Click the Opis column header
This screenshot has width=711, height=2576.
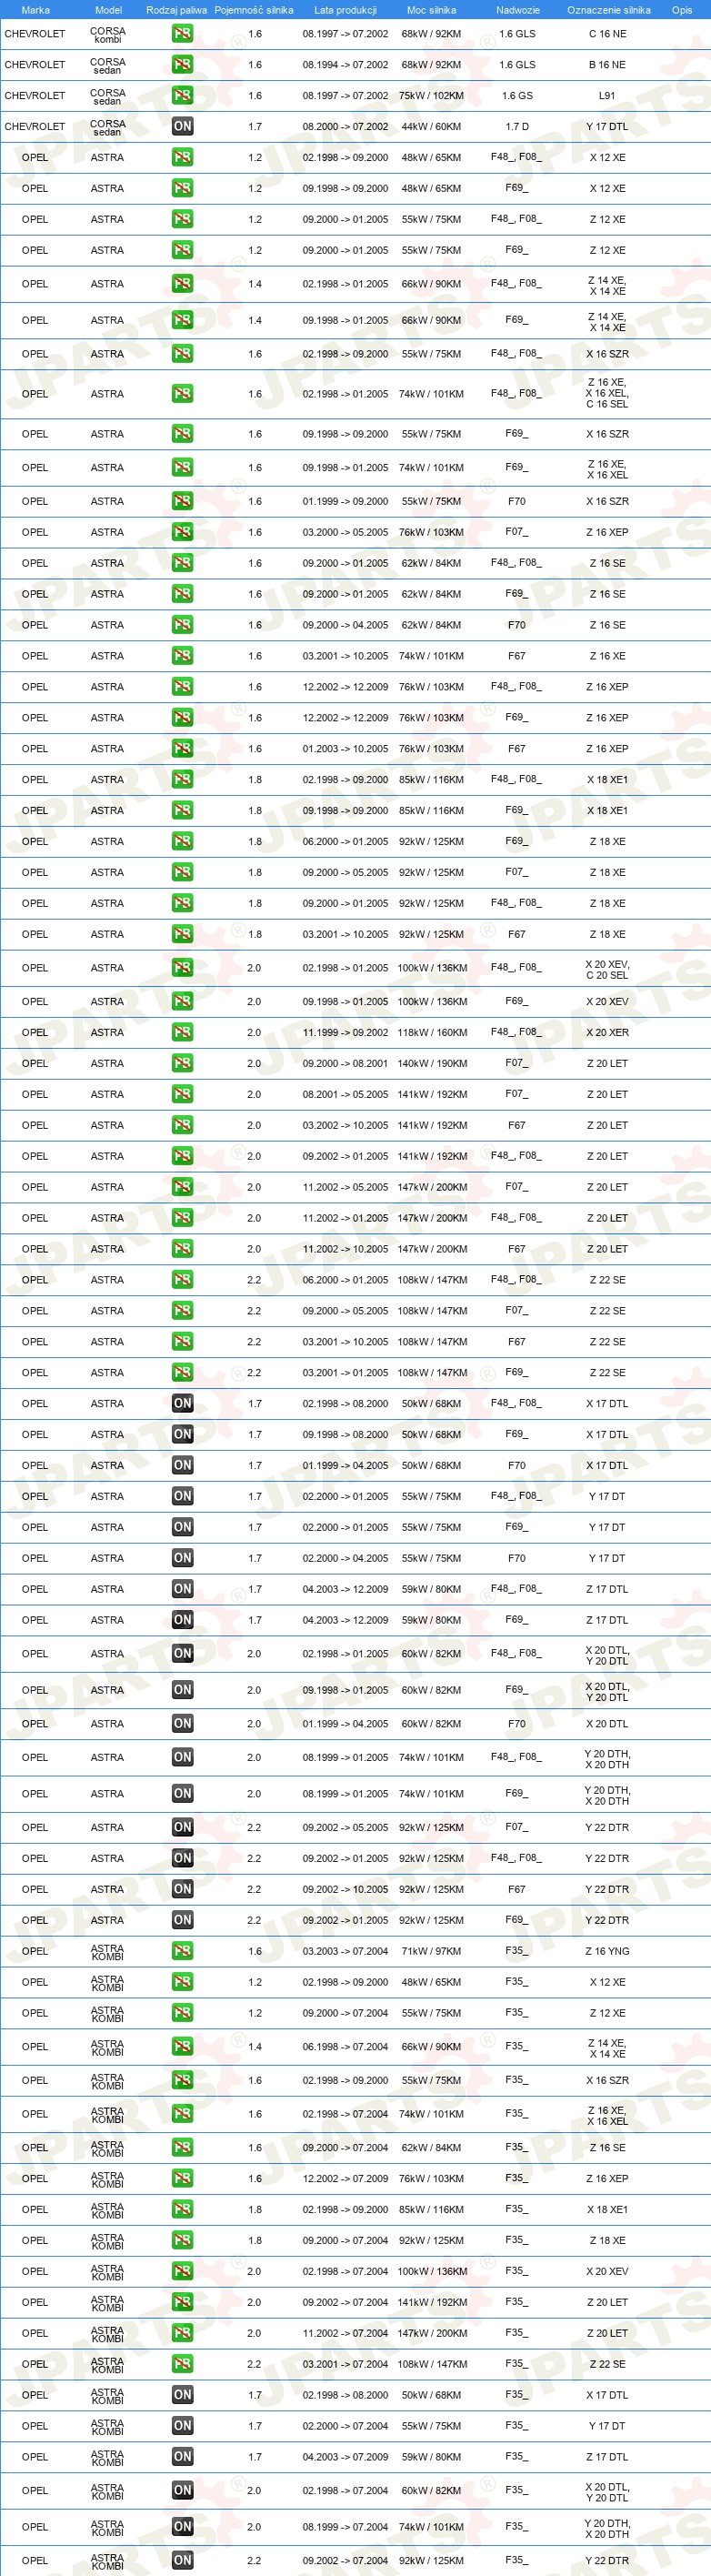click(682, 10)
